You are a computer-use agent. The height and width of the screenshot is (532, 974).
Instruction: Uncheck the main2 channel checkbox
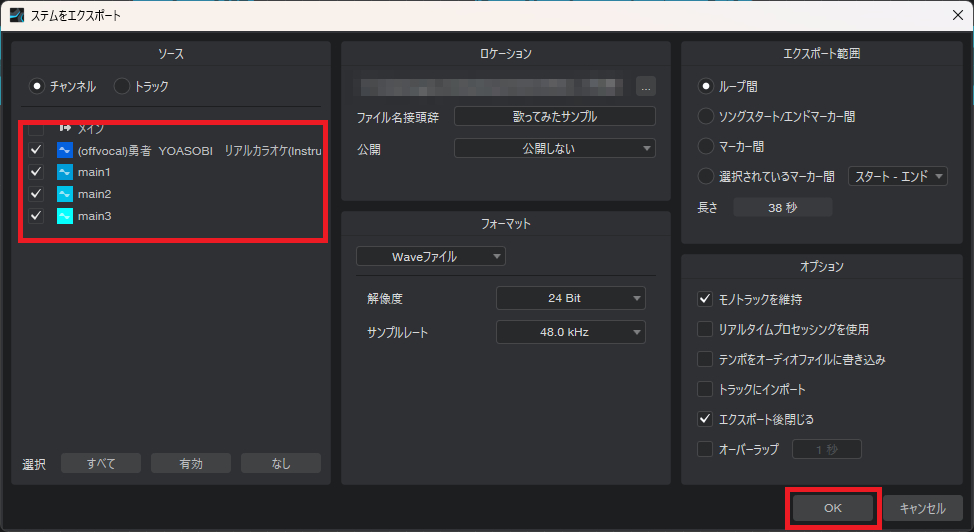36,194
